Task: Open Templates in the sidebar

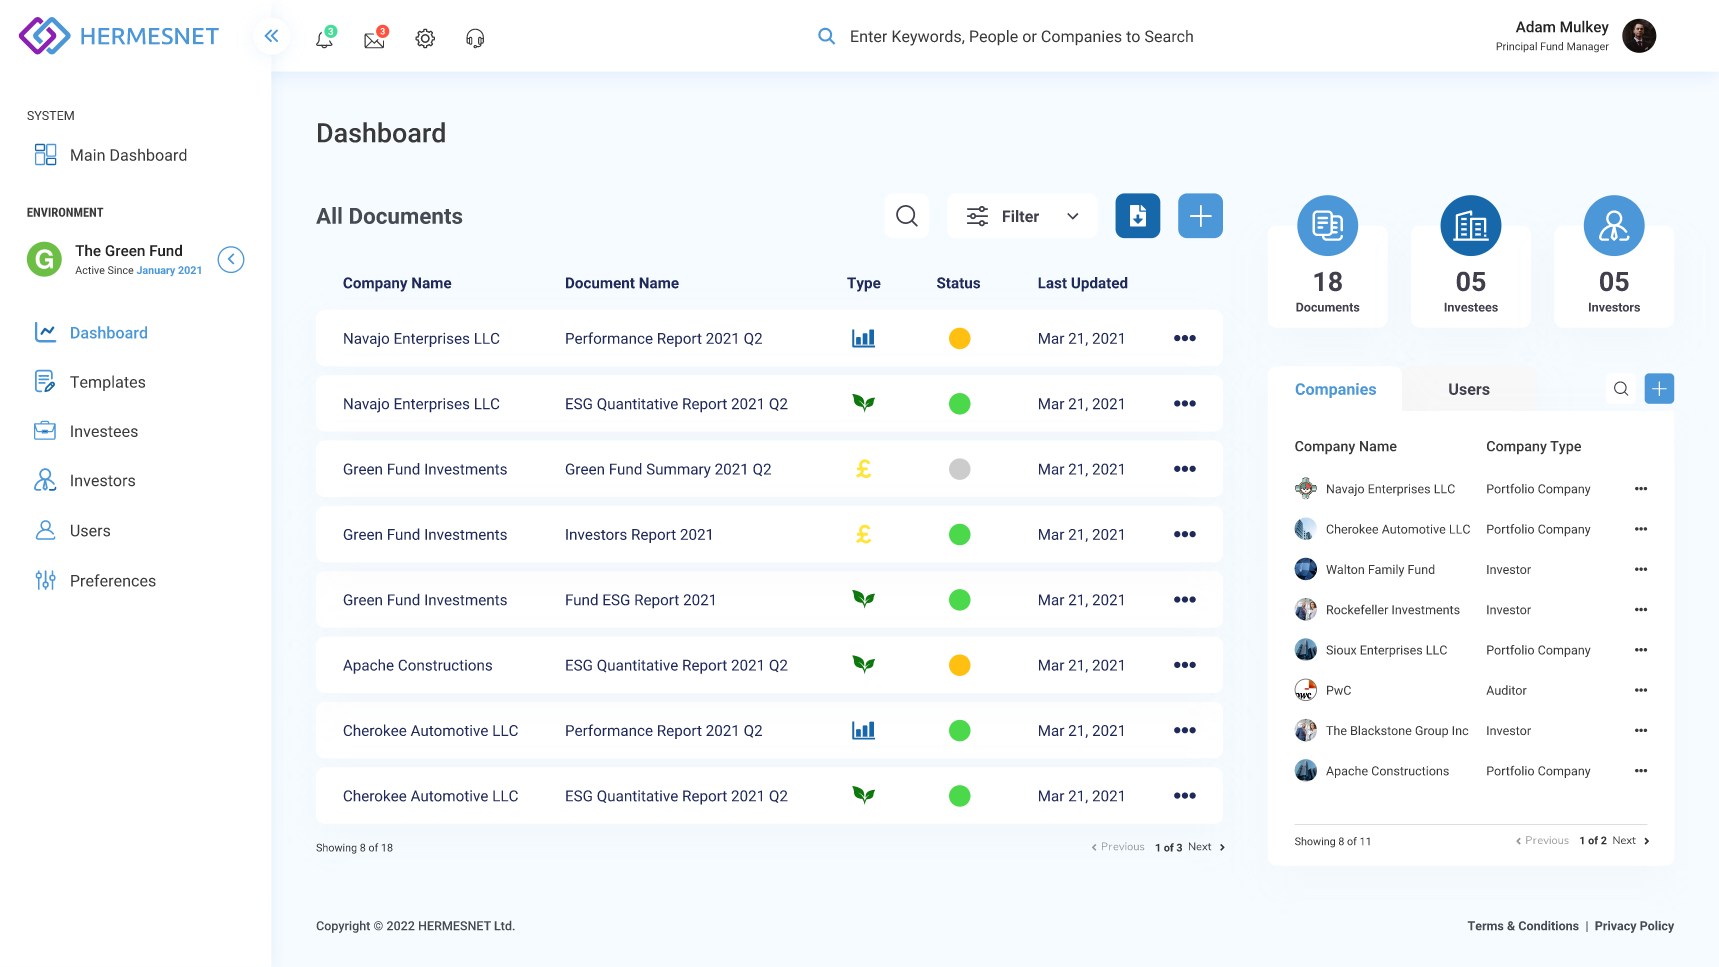Action: coord(107,382)
